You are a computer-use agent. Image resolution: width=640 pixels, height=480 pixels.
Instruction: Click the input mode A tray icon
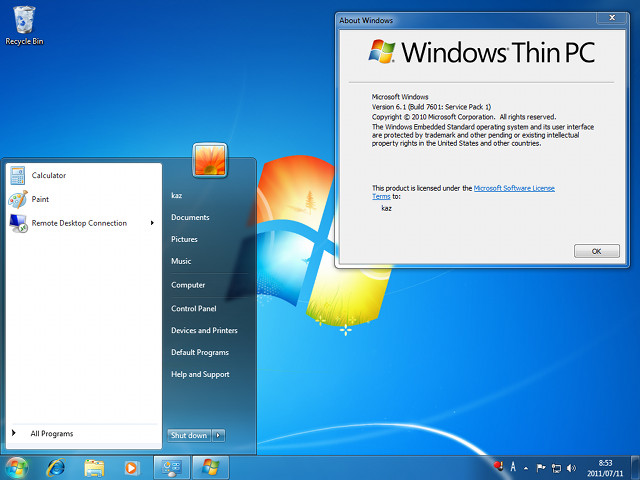coord(513,467)
